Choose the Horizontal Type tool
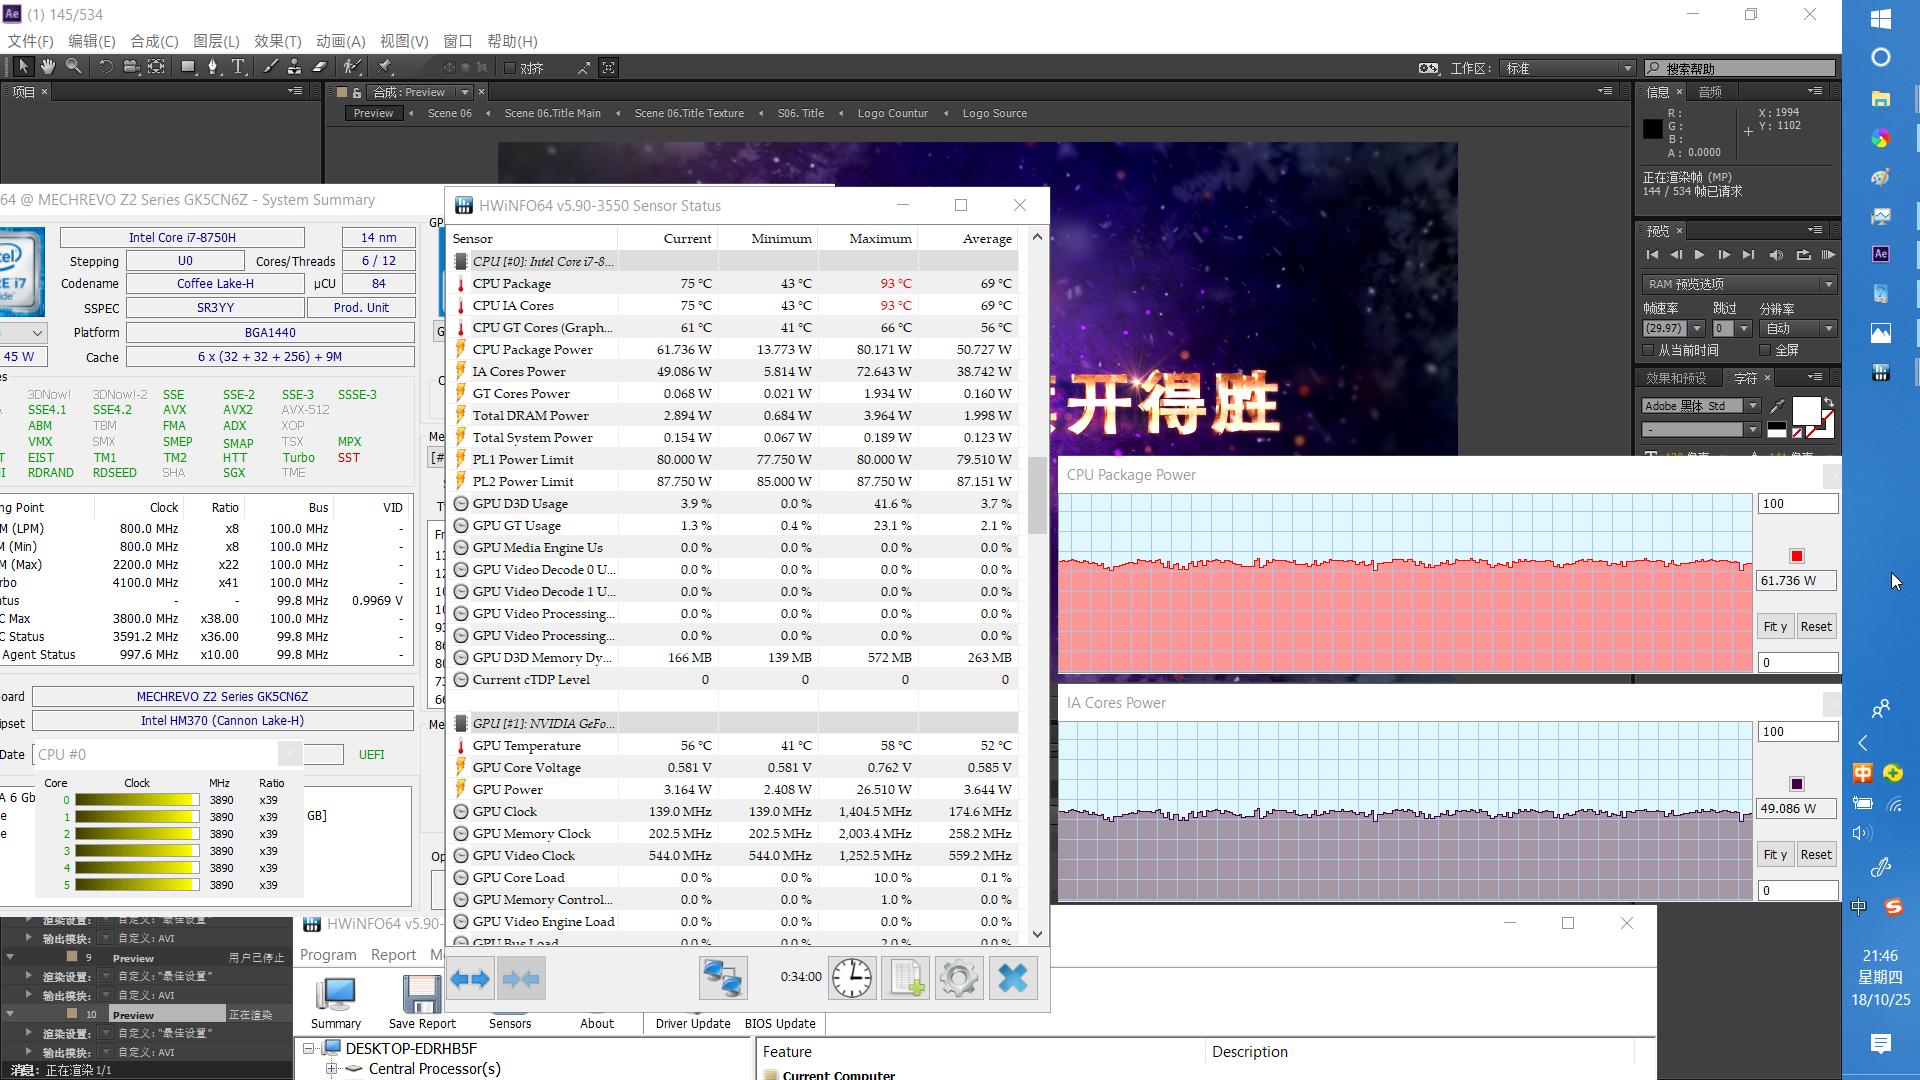 pyautogui.click(x=238, y=67)
